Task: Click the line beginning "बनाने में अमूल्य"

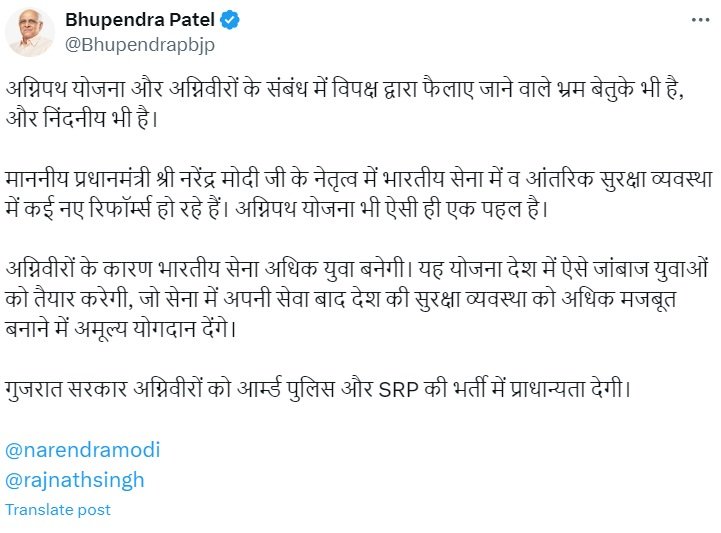Action: (121, 328)
